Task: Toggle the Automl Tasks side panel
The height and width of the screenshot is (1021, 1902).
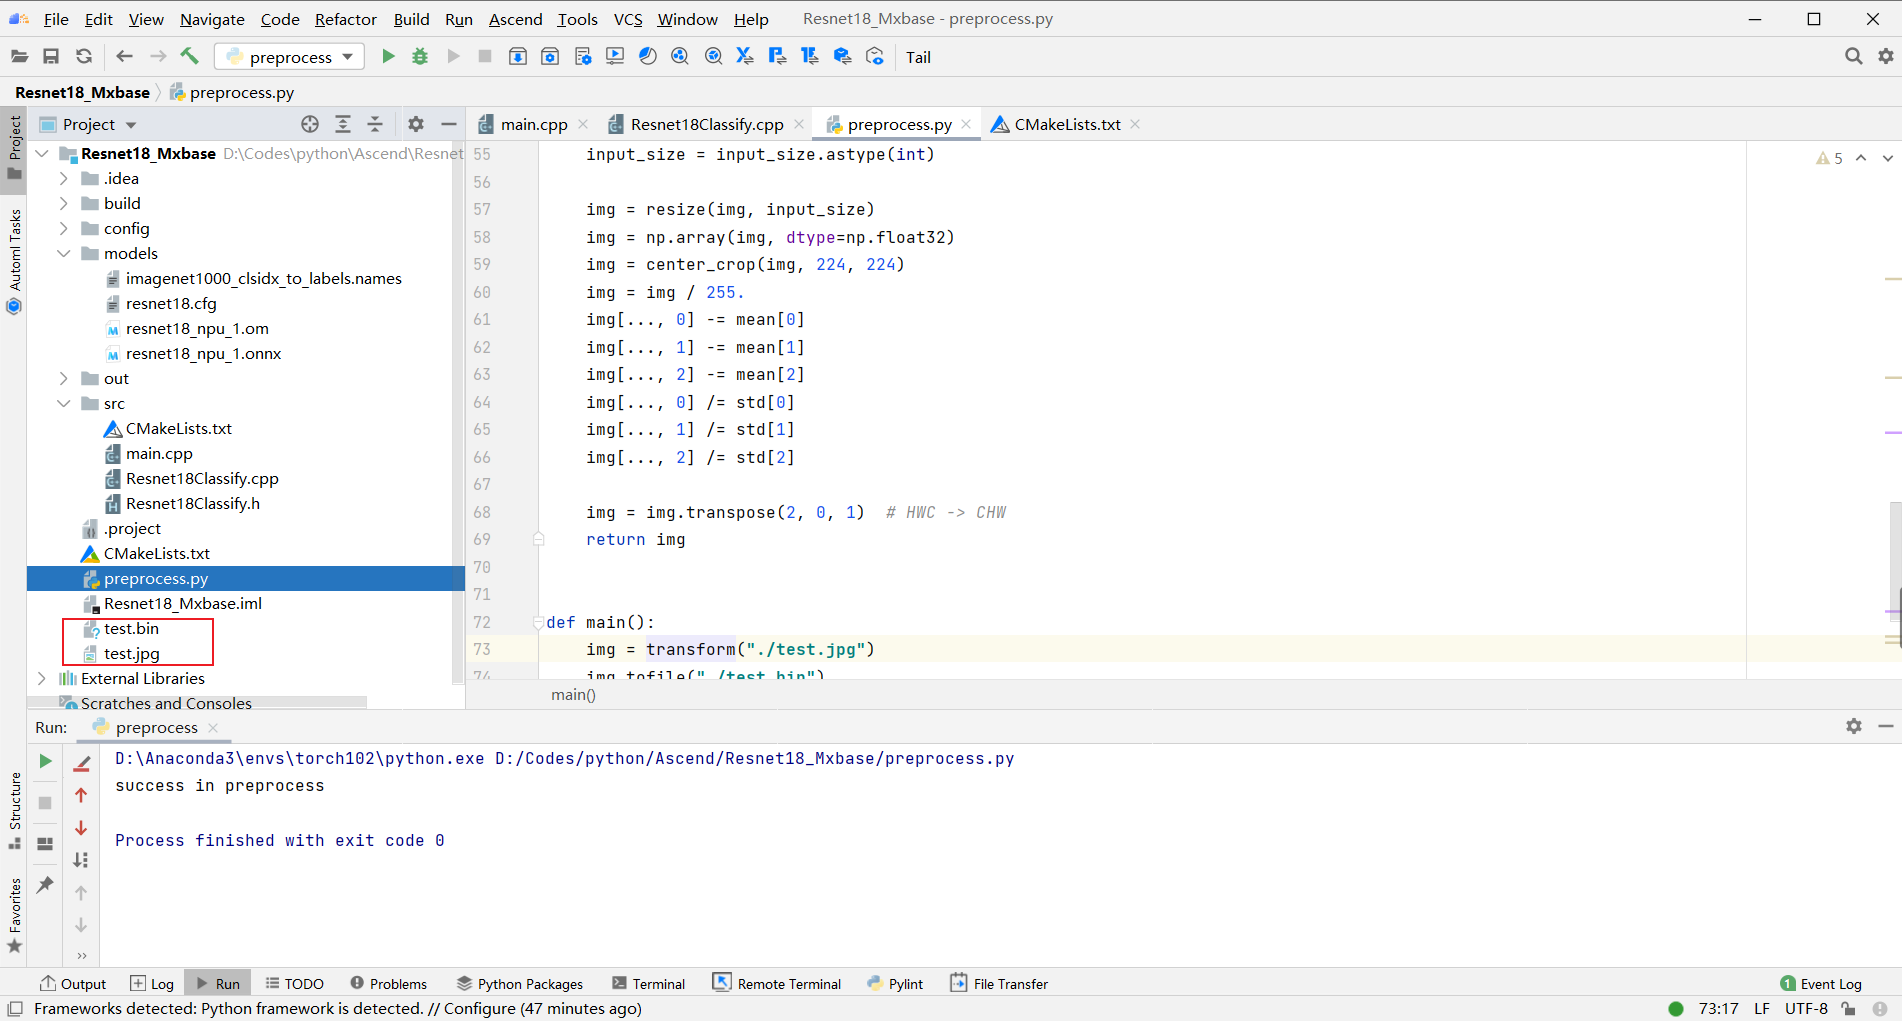Action: pos(14,260)
